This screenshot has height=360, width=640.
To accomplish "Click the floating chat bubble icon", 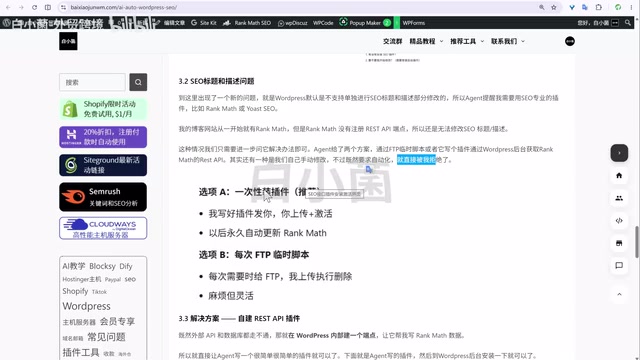I will [619, 265].
